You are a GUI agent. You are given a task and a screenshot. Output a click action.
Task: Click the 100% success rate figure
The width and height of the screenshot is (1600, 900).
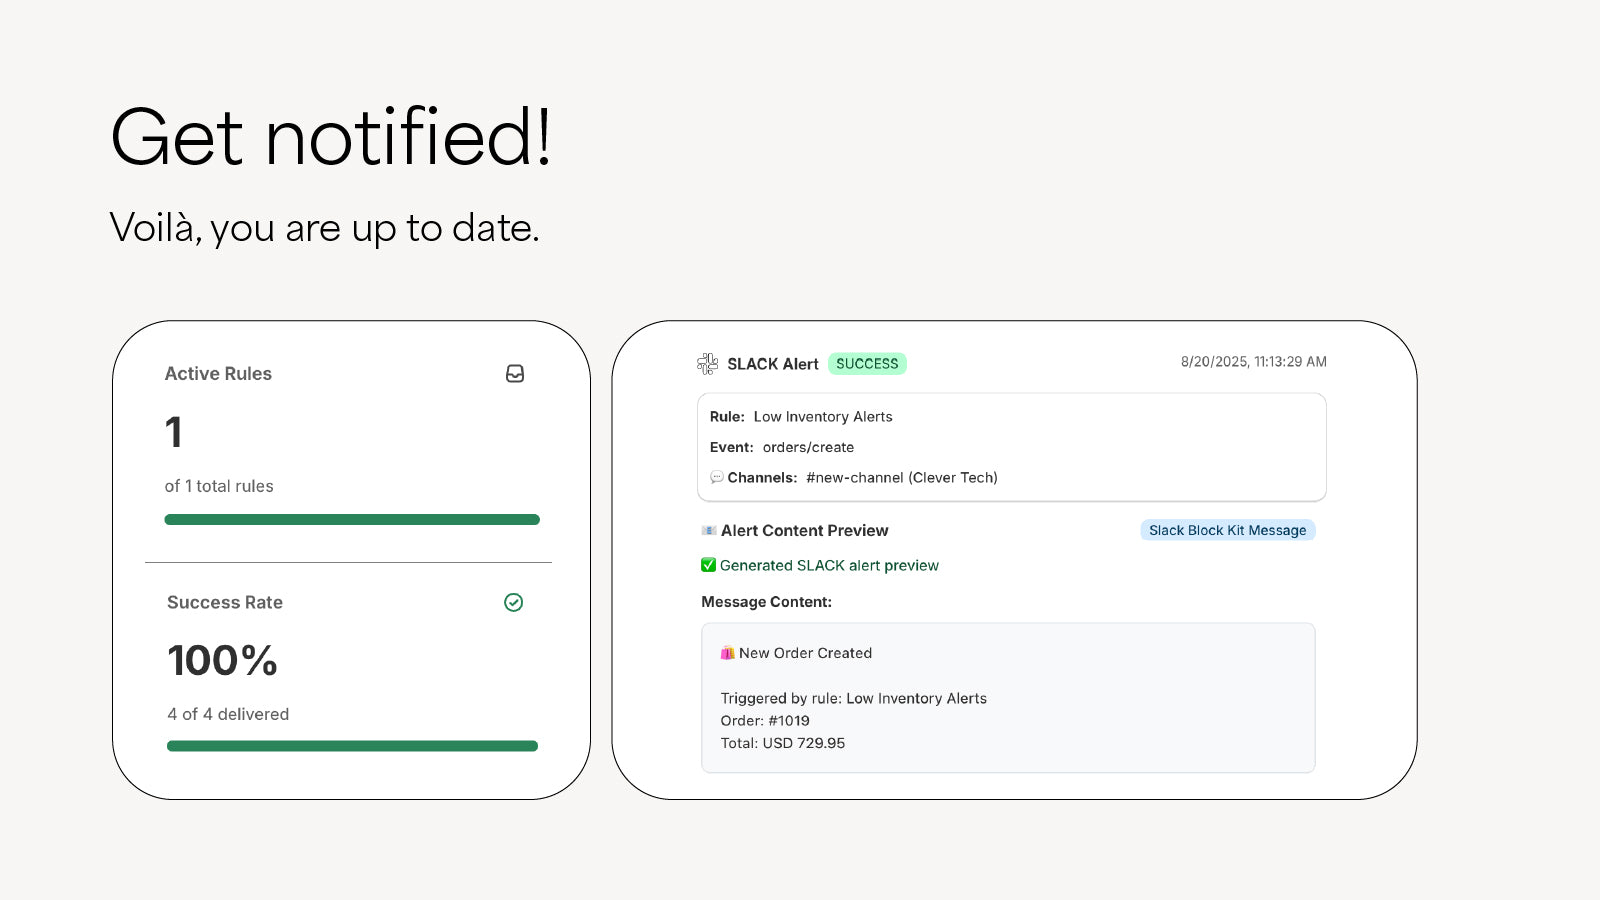(x=222, y=661)
